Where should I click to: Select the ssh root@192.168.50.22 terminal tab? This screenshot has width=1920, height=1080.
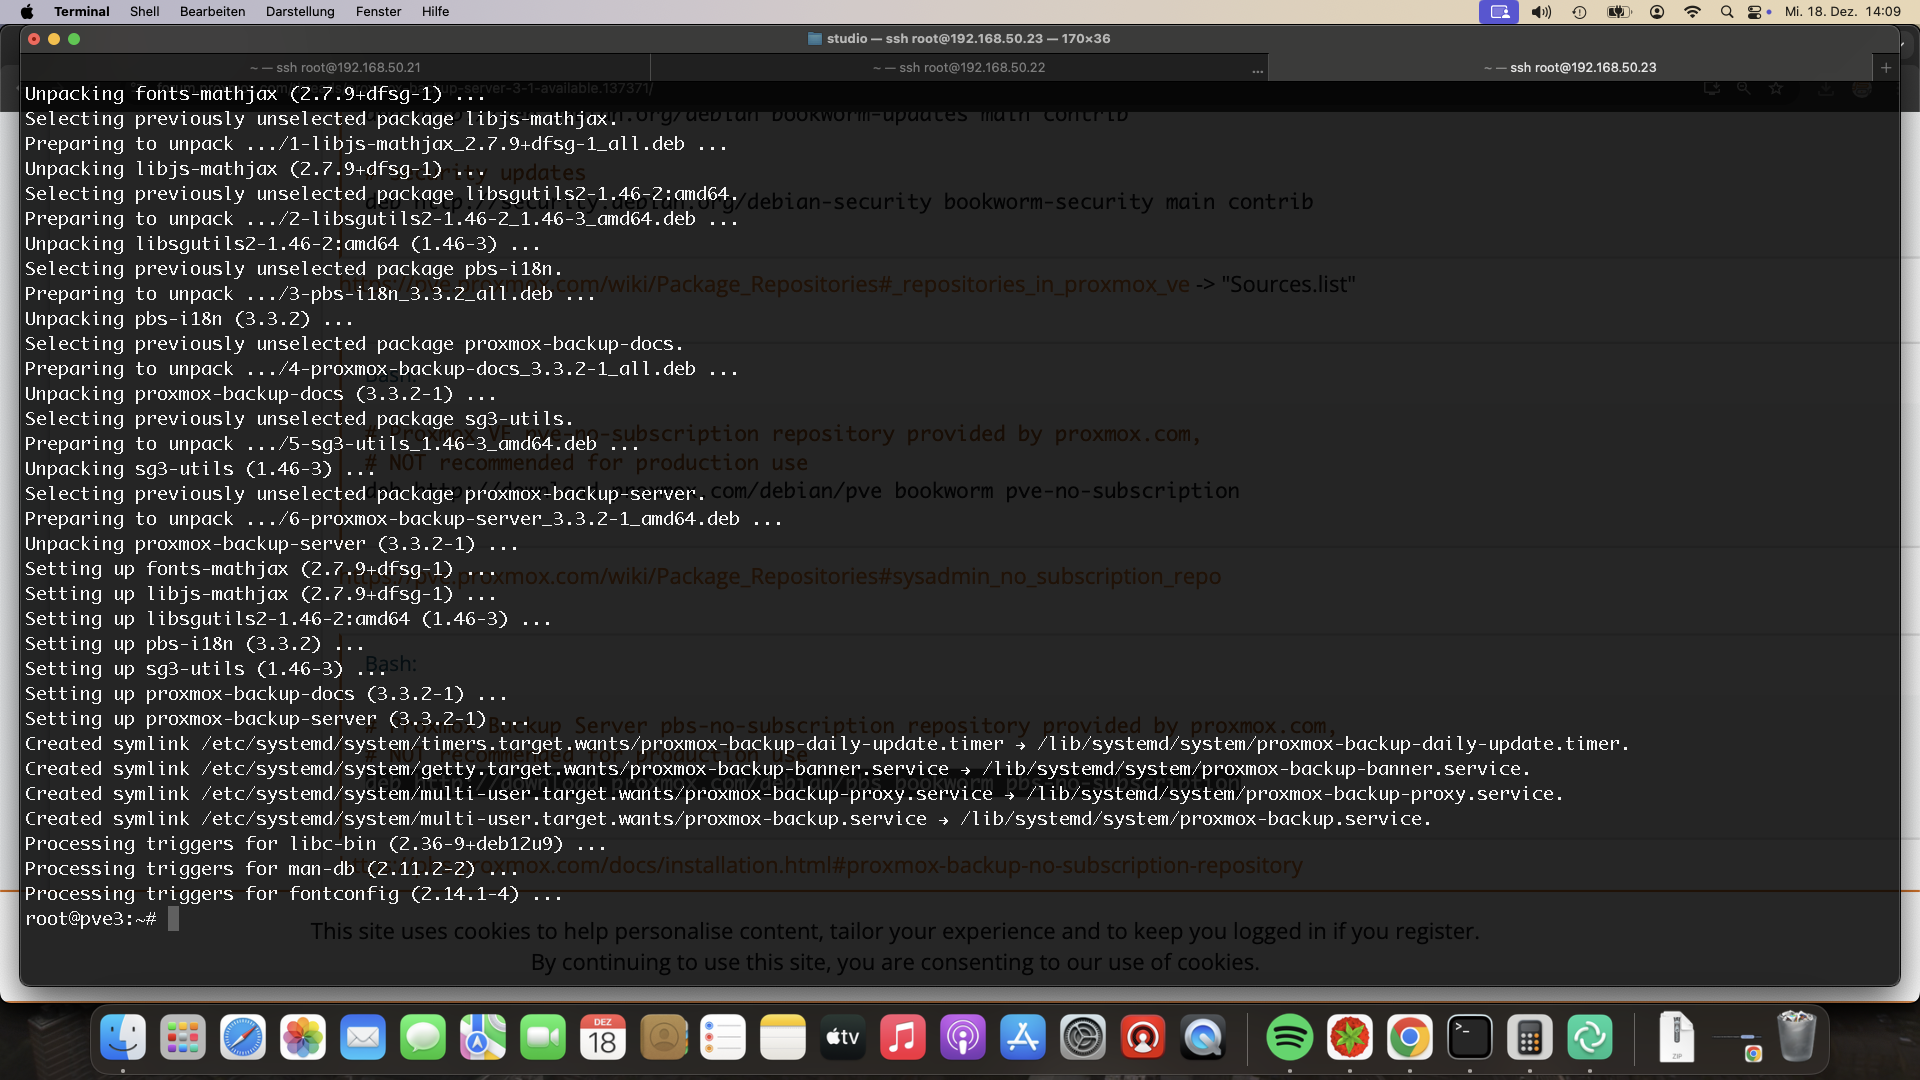tap(959, 66)
